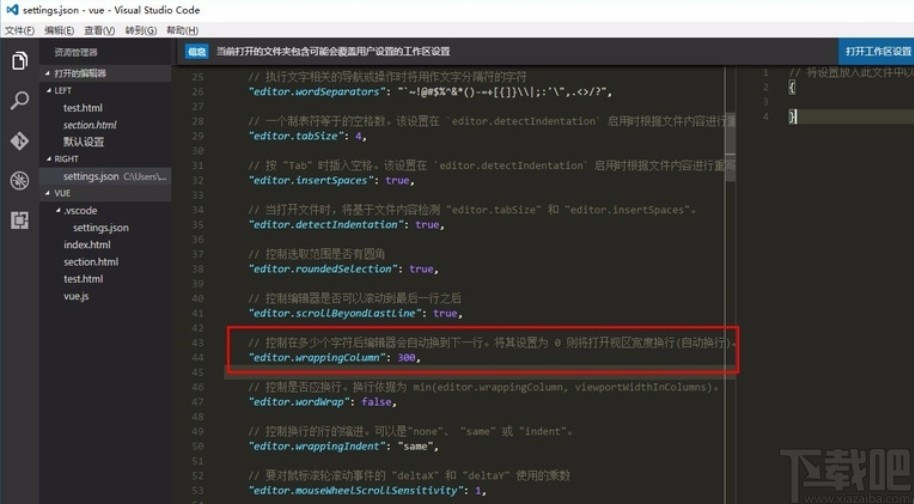Open the 文件(F) menu
914x504 pixels.
tap(19, 30)
